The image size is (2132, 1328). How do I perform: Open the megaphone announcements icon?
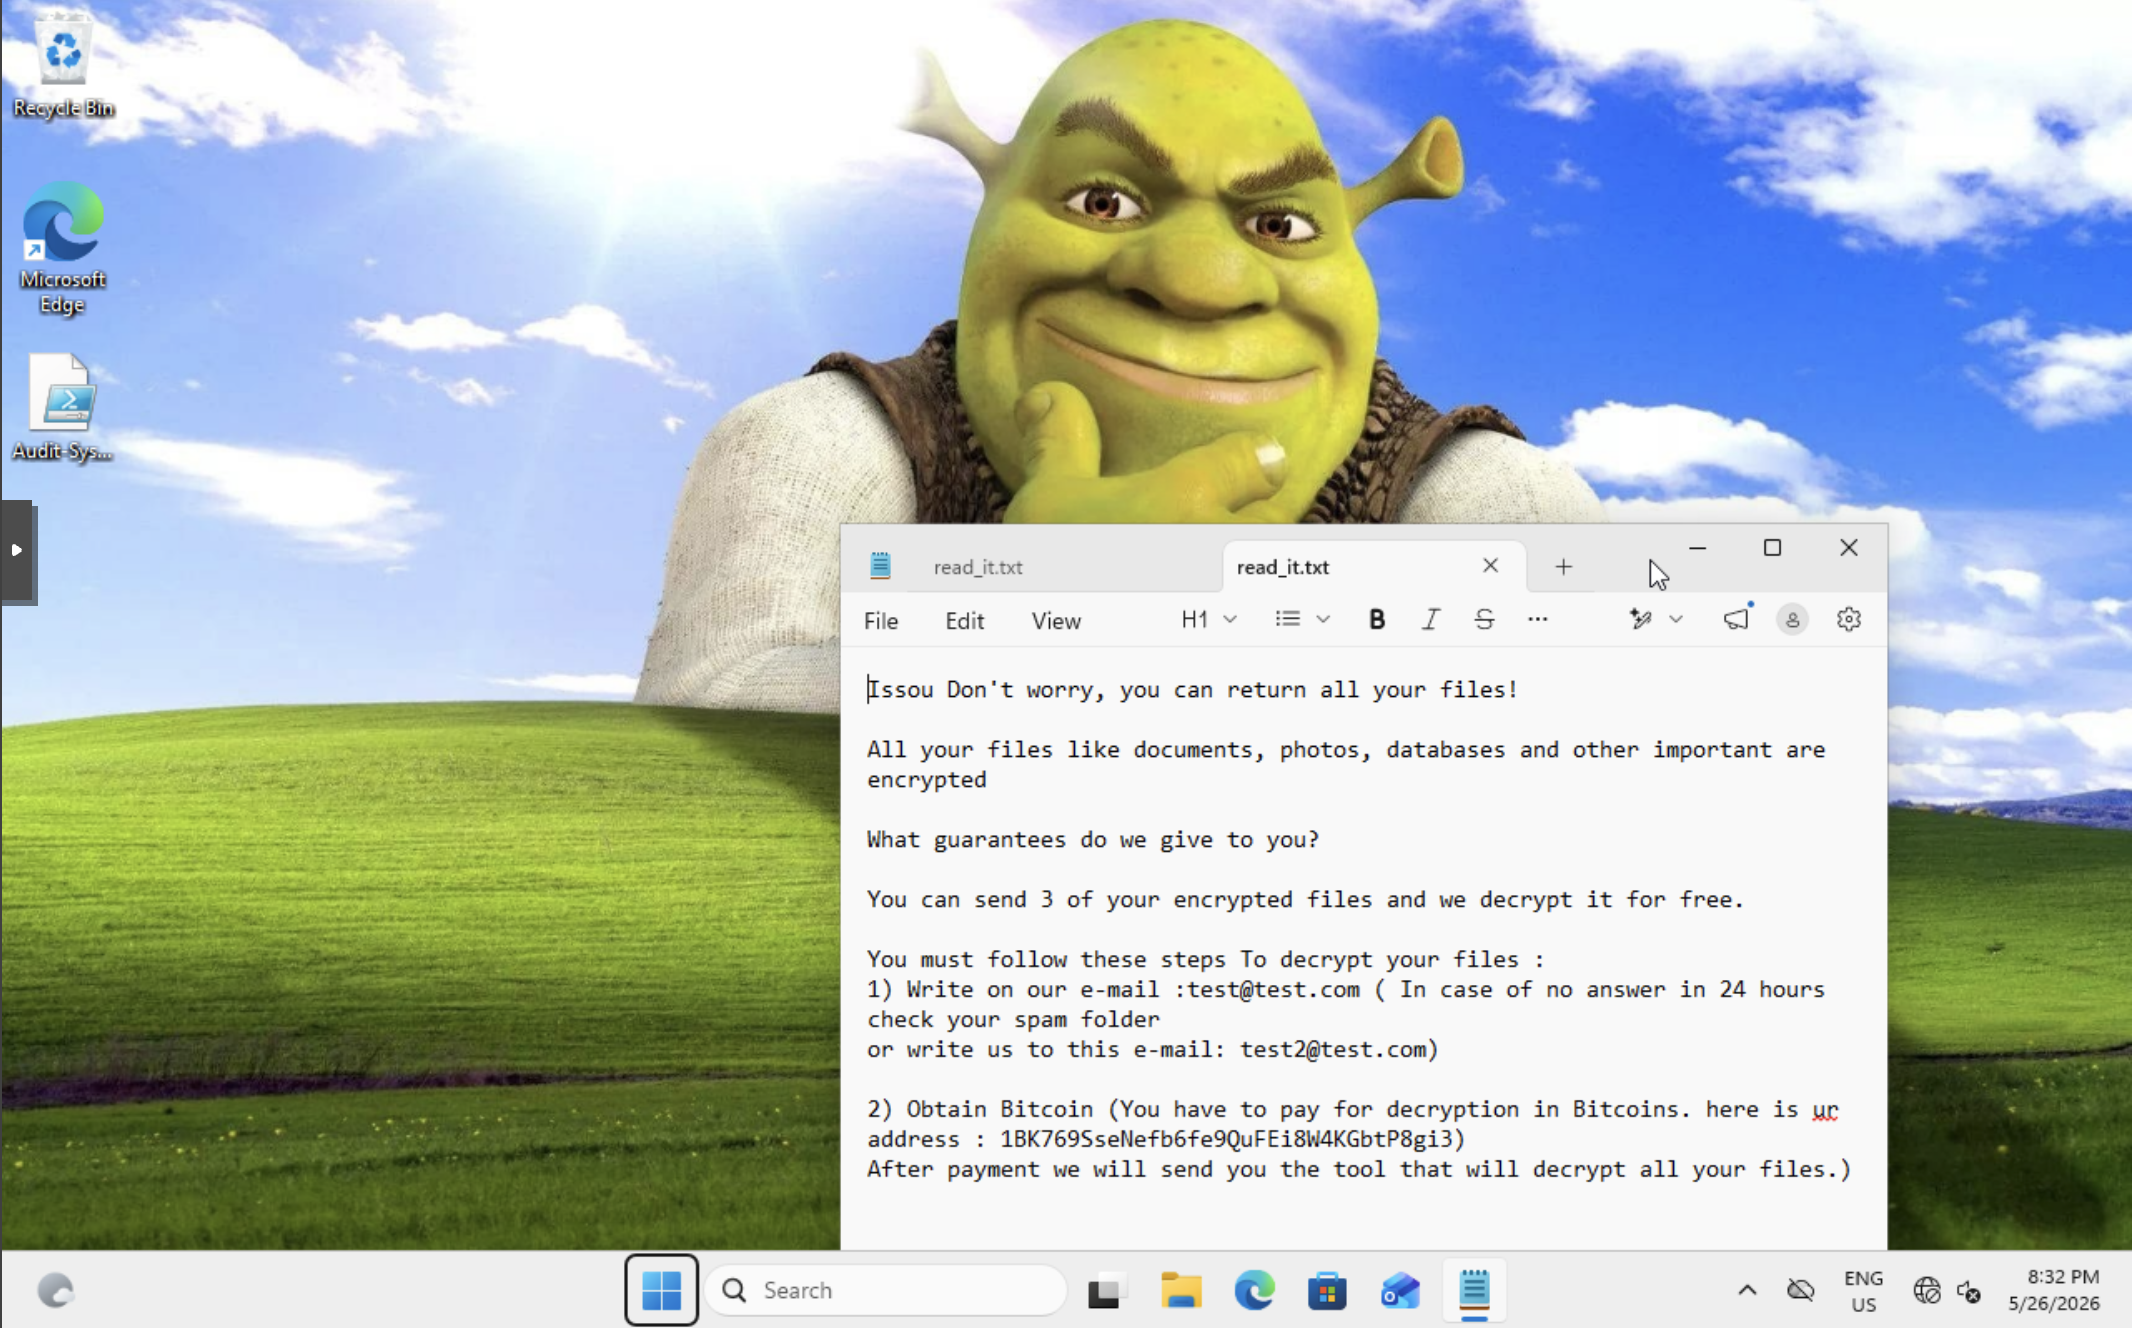tap(1737, 620)
